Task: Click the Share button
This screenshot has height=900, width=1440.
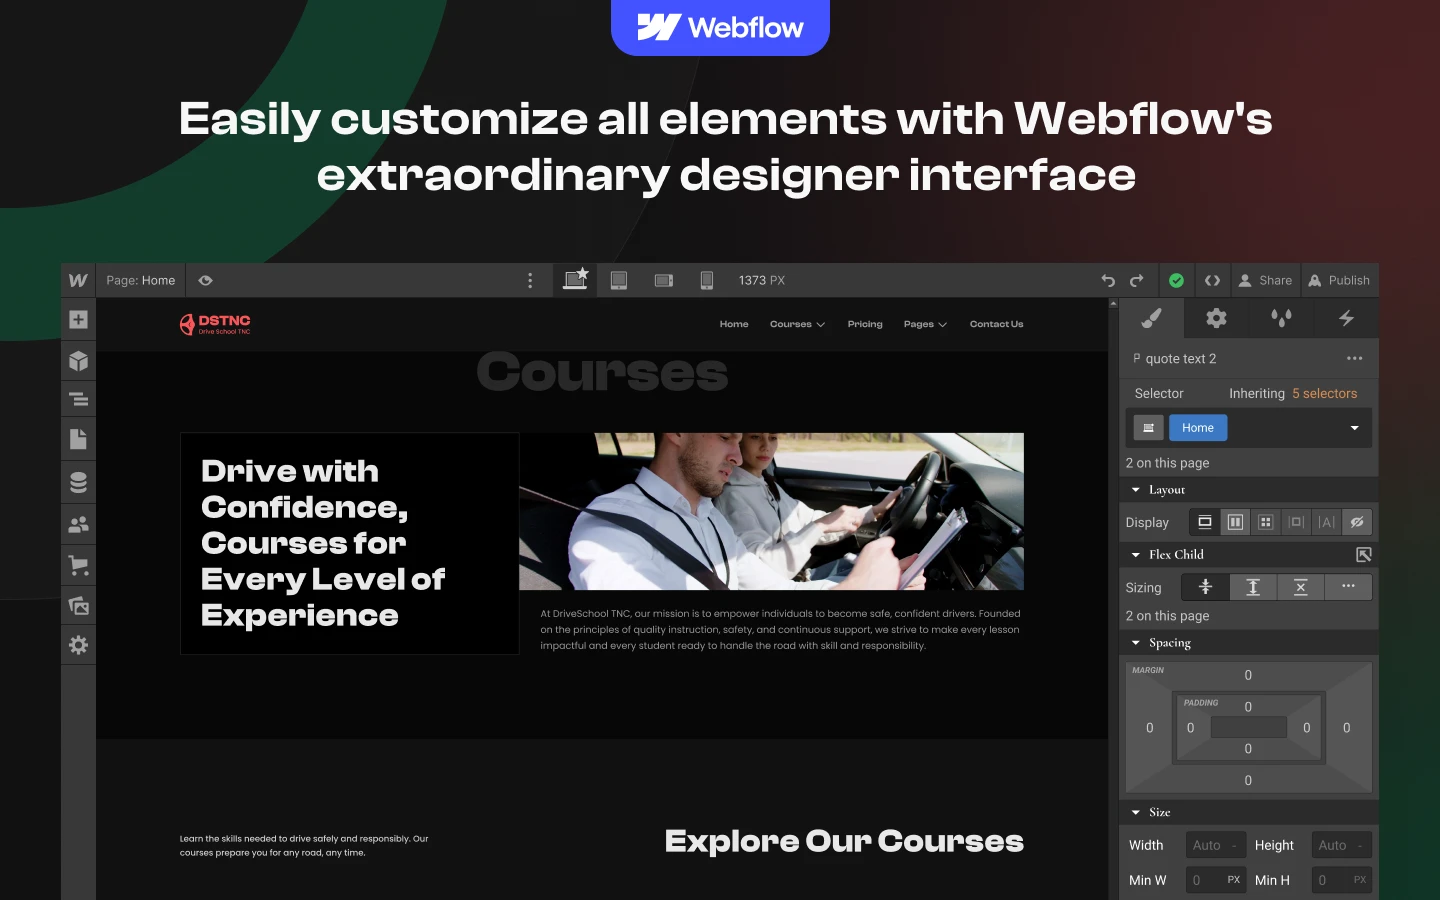Action: [1265, 281]
